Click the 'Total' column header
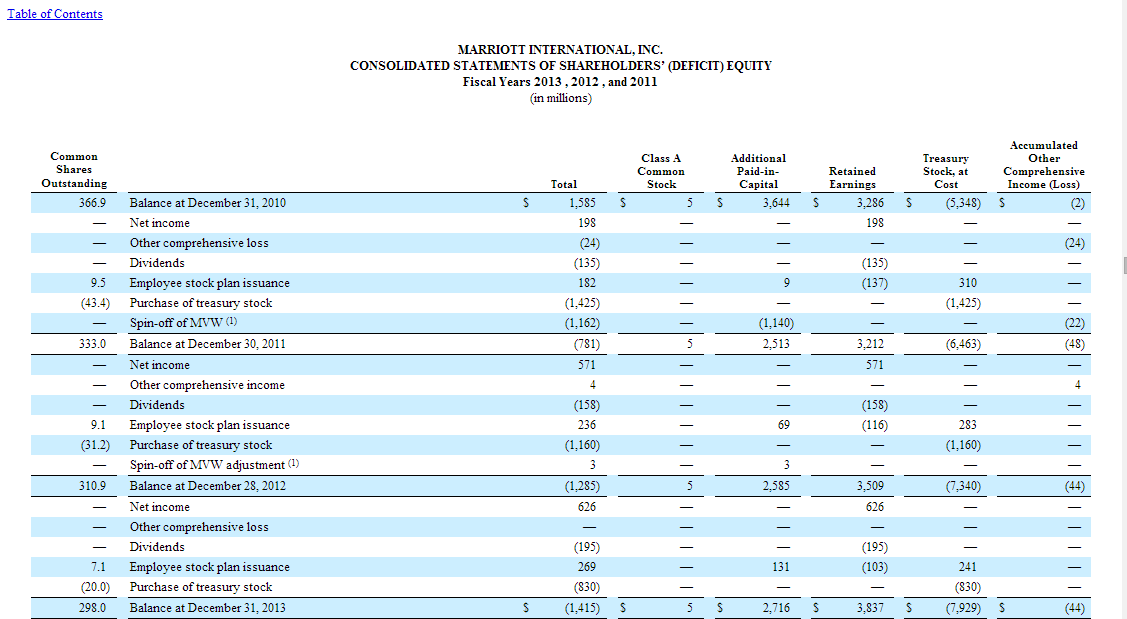The width and height of the screenshot is (1127, 619). 564,184
